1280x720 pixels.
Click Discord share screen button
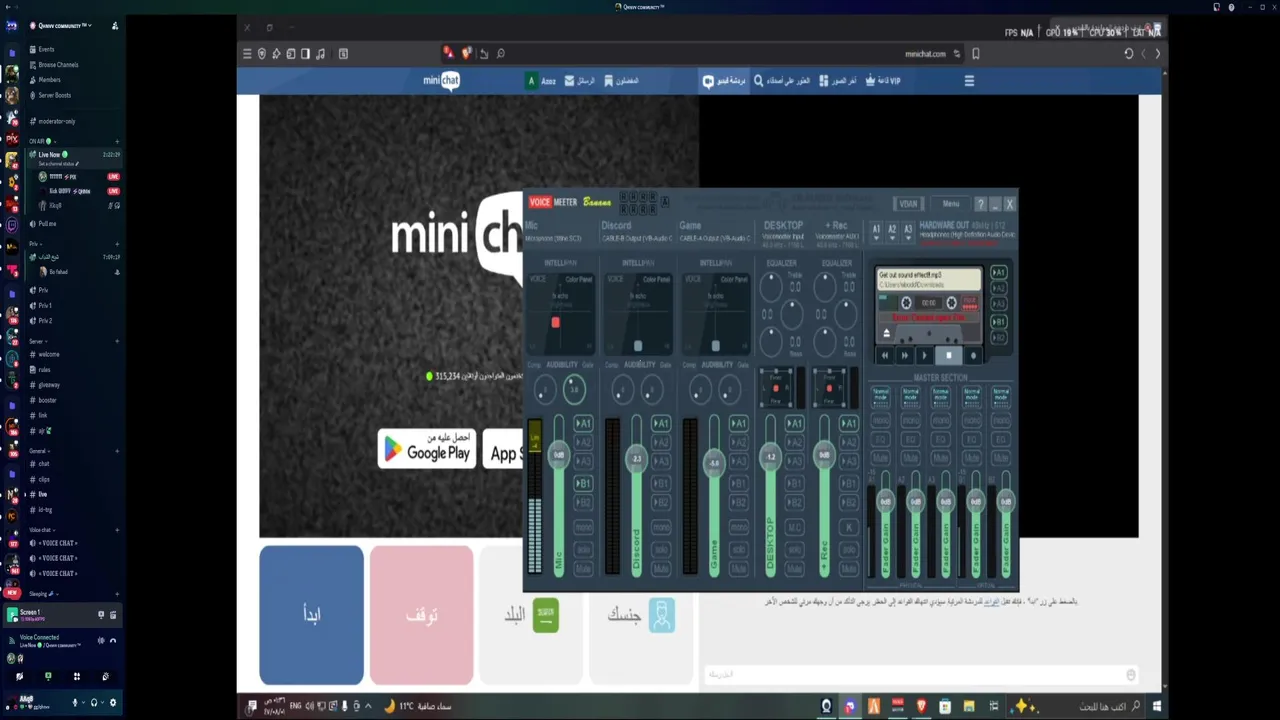[47, 677]
